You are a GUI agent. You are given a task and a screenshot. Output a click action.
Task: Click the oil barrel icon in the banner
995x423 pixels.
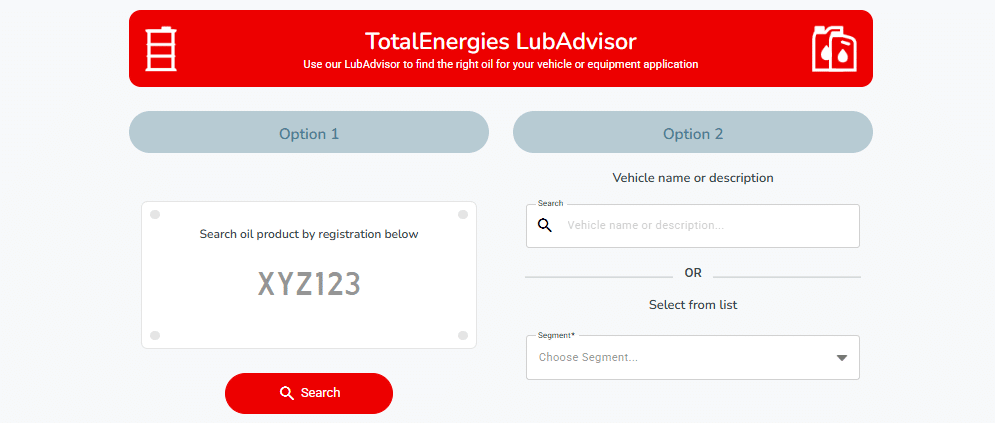coord(161,49)
